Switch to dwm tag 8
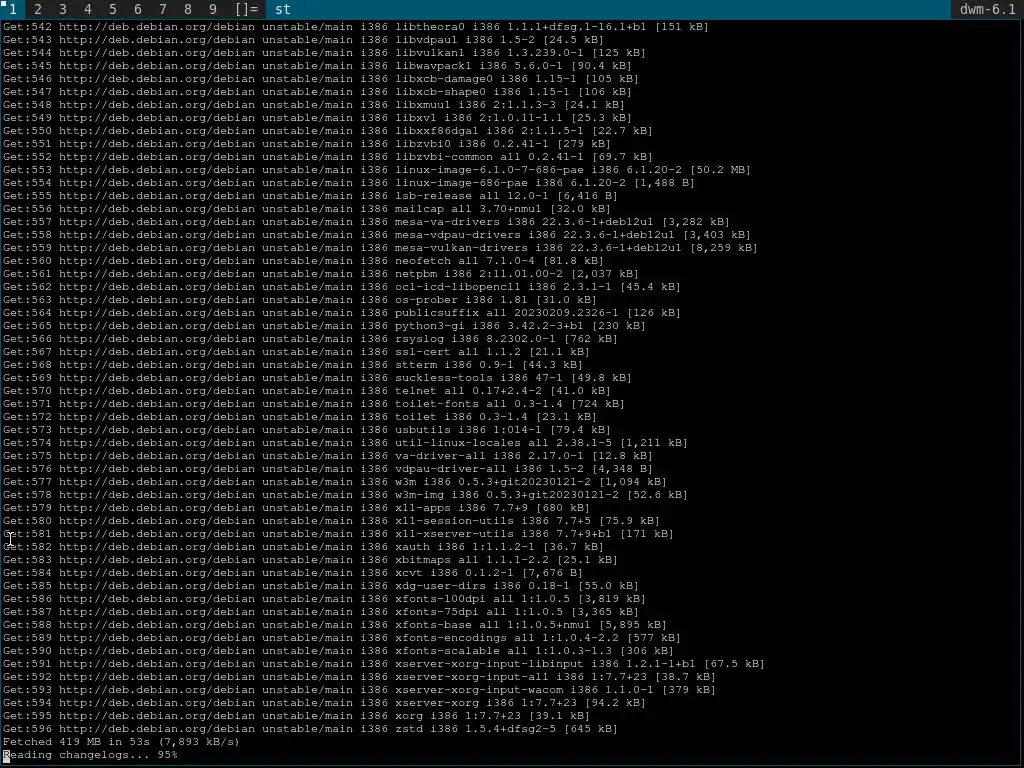1024x768 pixels. (187, 9)
